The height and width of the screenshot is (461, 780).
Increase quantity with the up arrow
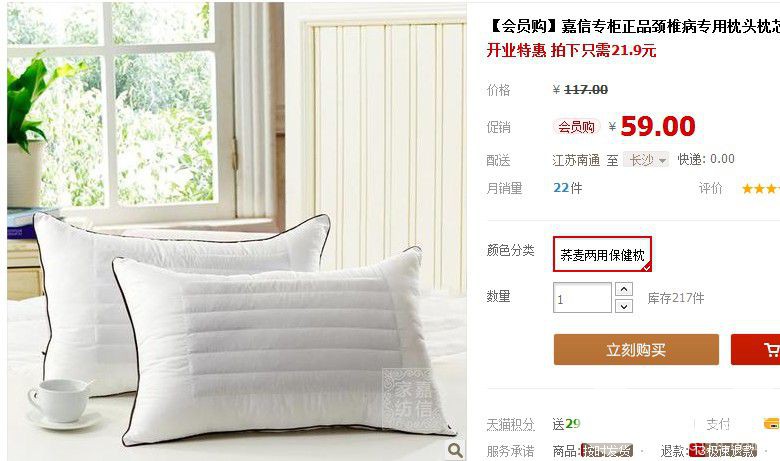(x=624, y=289)
